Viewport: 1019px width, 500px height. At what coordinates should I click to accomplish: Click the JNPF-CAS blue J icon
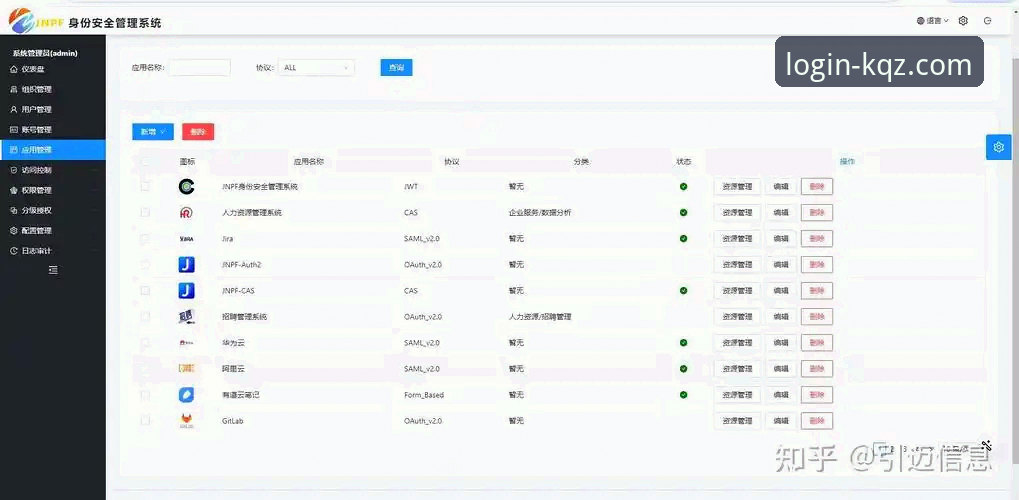187,291
